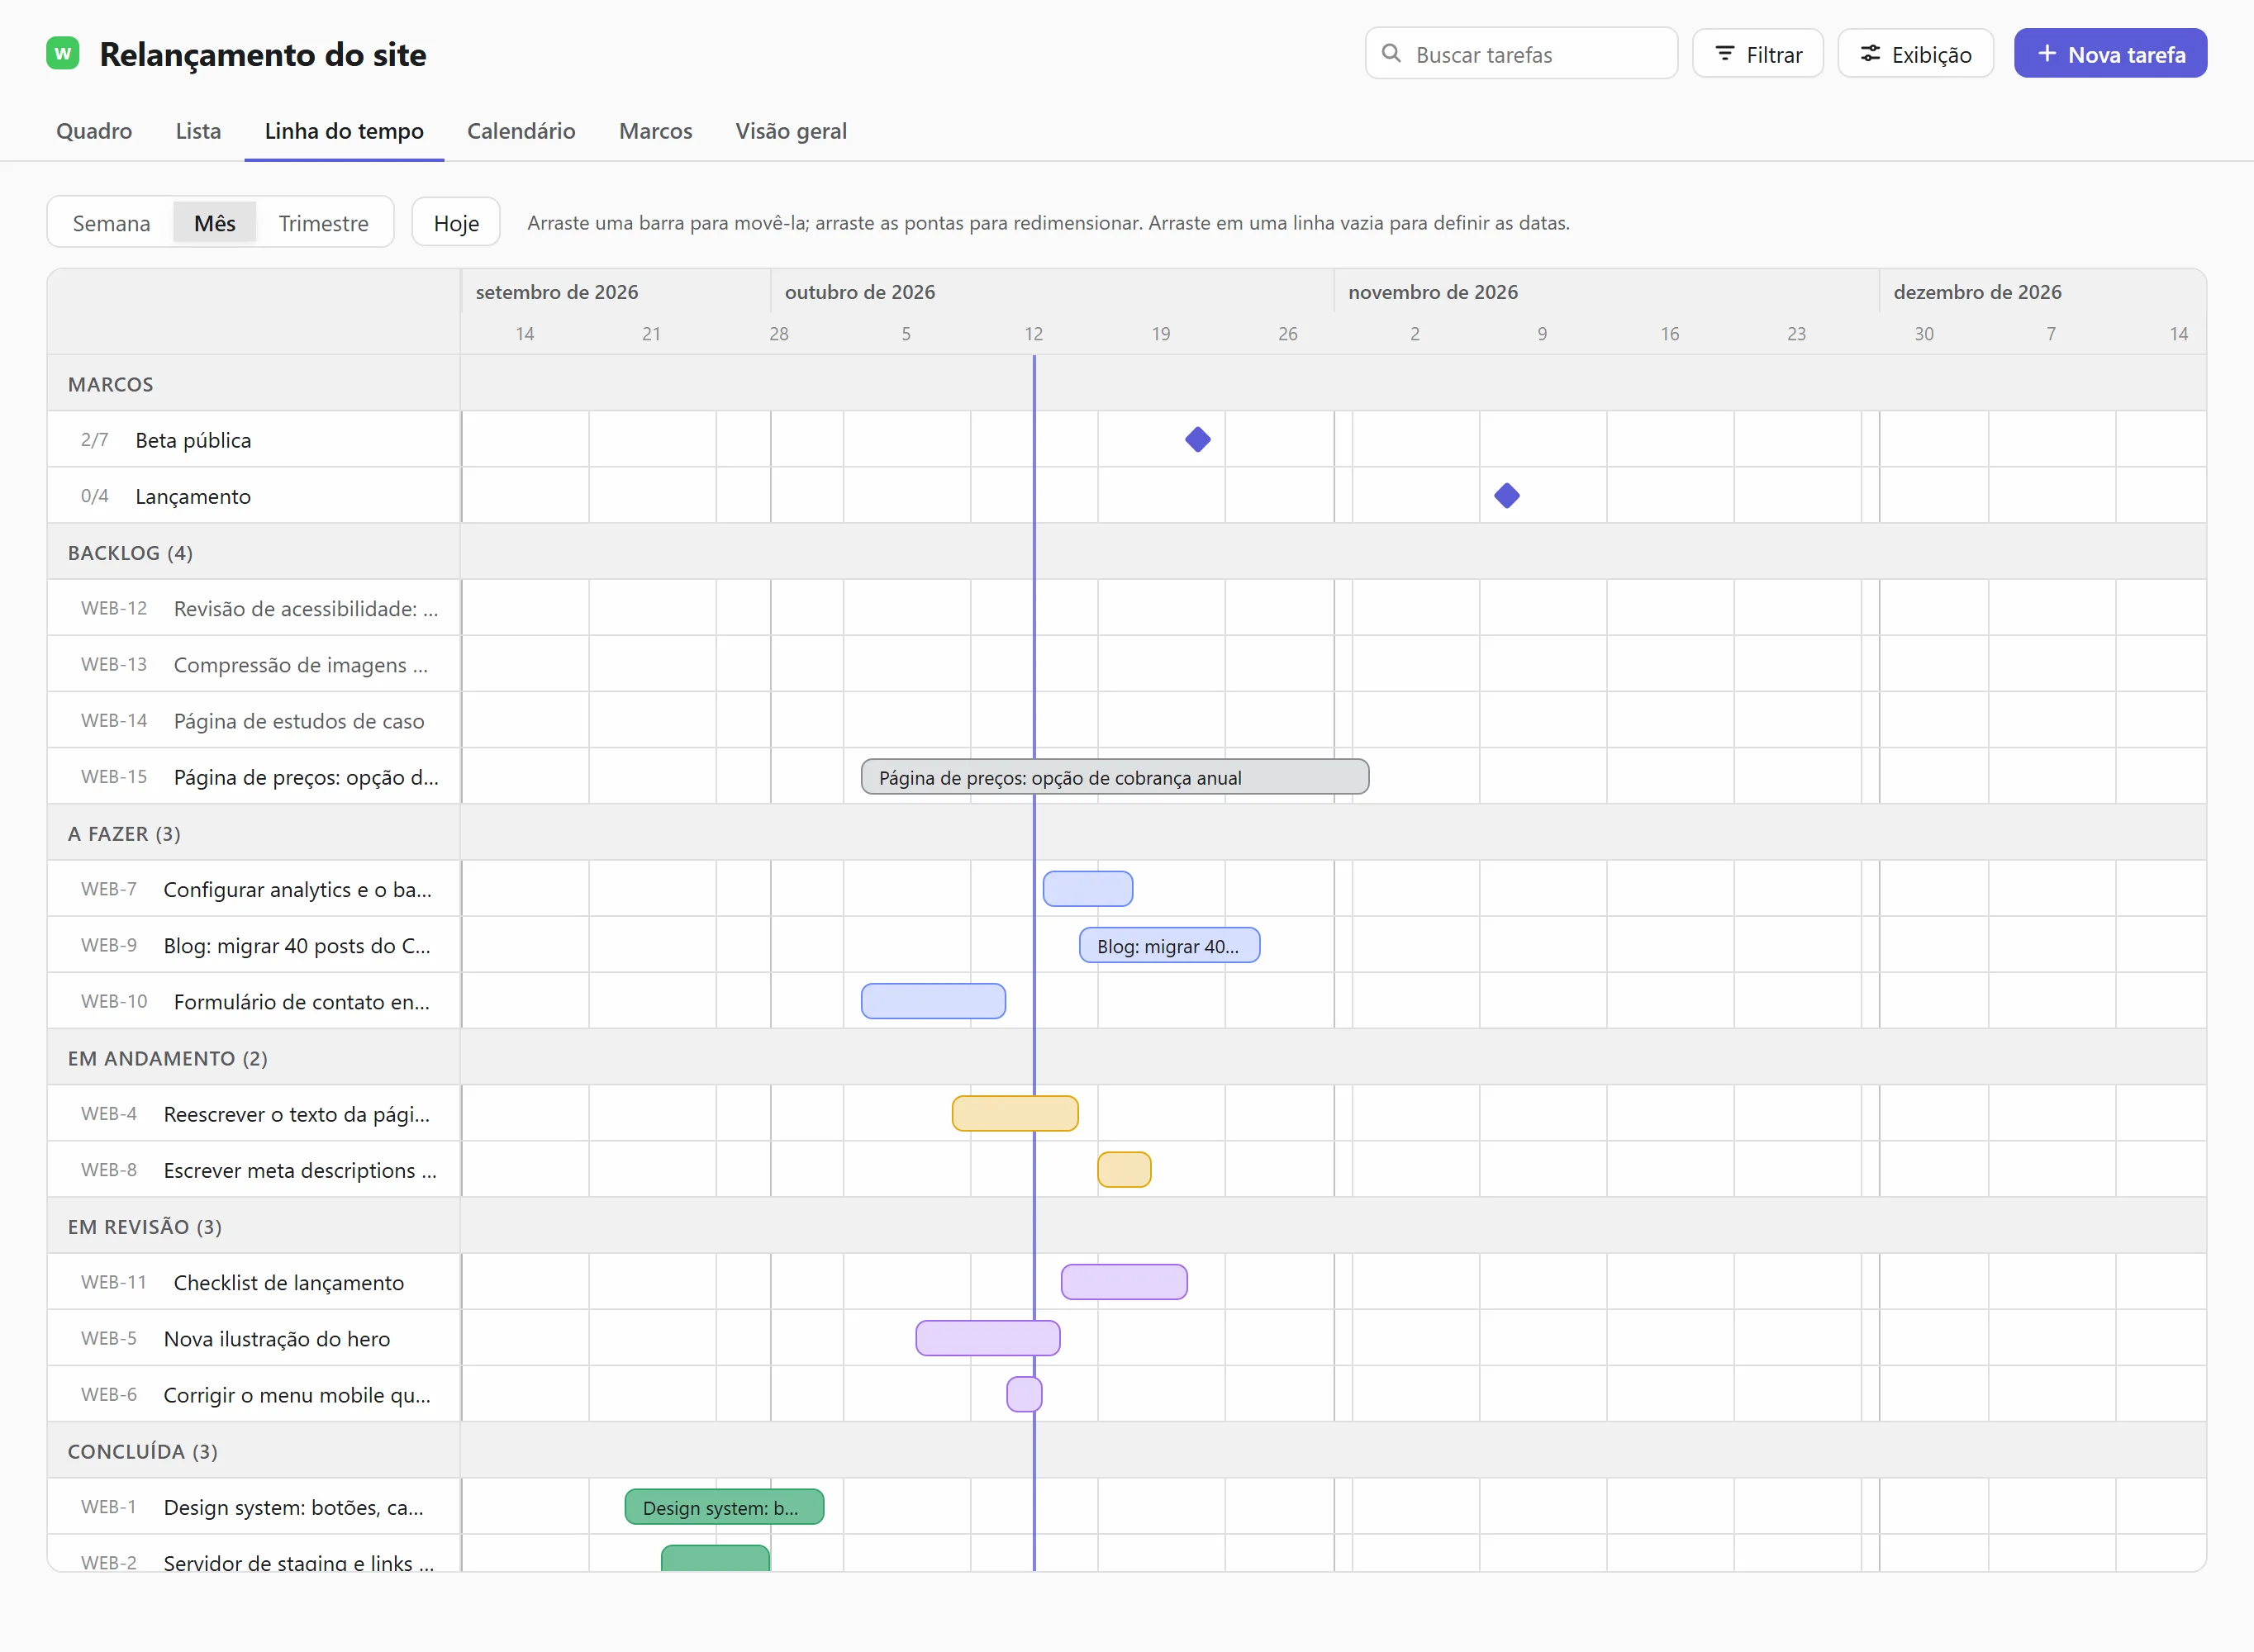Open the Marcos tab

[x=655, y=131]
